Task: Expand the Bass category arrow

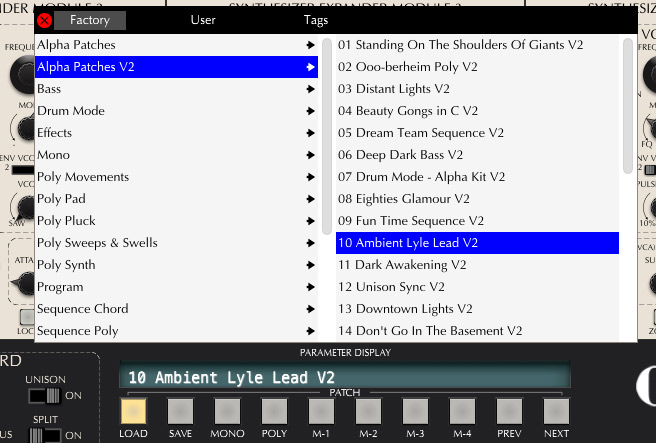Action: click(310, 89)
